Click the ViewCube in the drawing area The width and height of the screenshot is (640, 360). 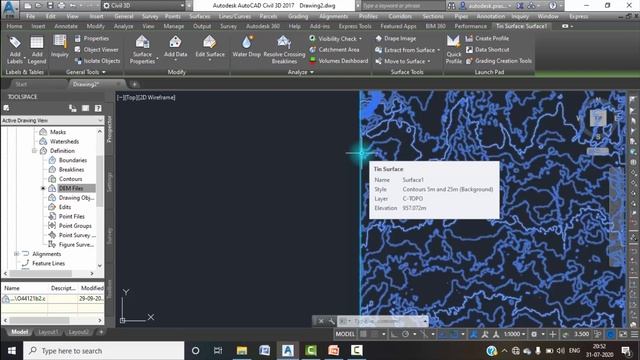click(598, 118)
